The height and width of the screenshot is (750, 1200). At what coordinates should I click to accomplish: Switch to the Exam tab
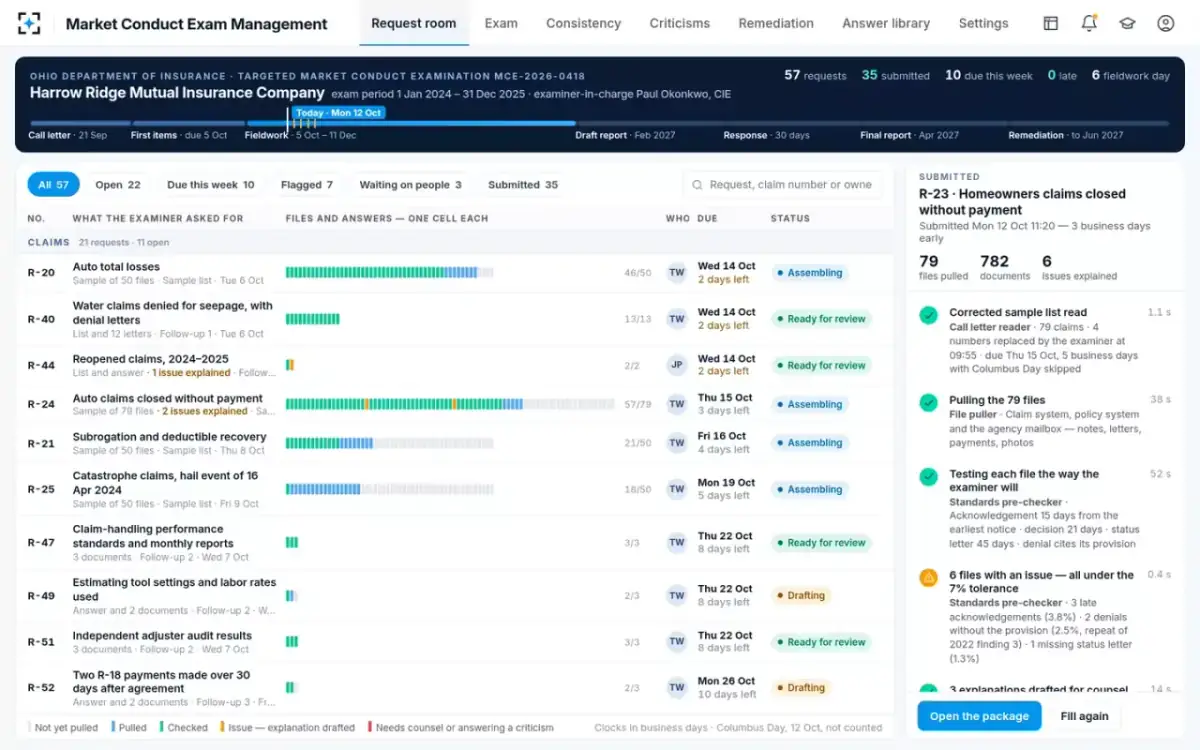pyautogui.click(x=501, y=23)
